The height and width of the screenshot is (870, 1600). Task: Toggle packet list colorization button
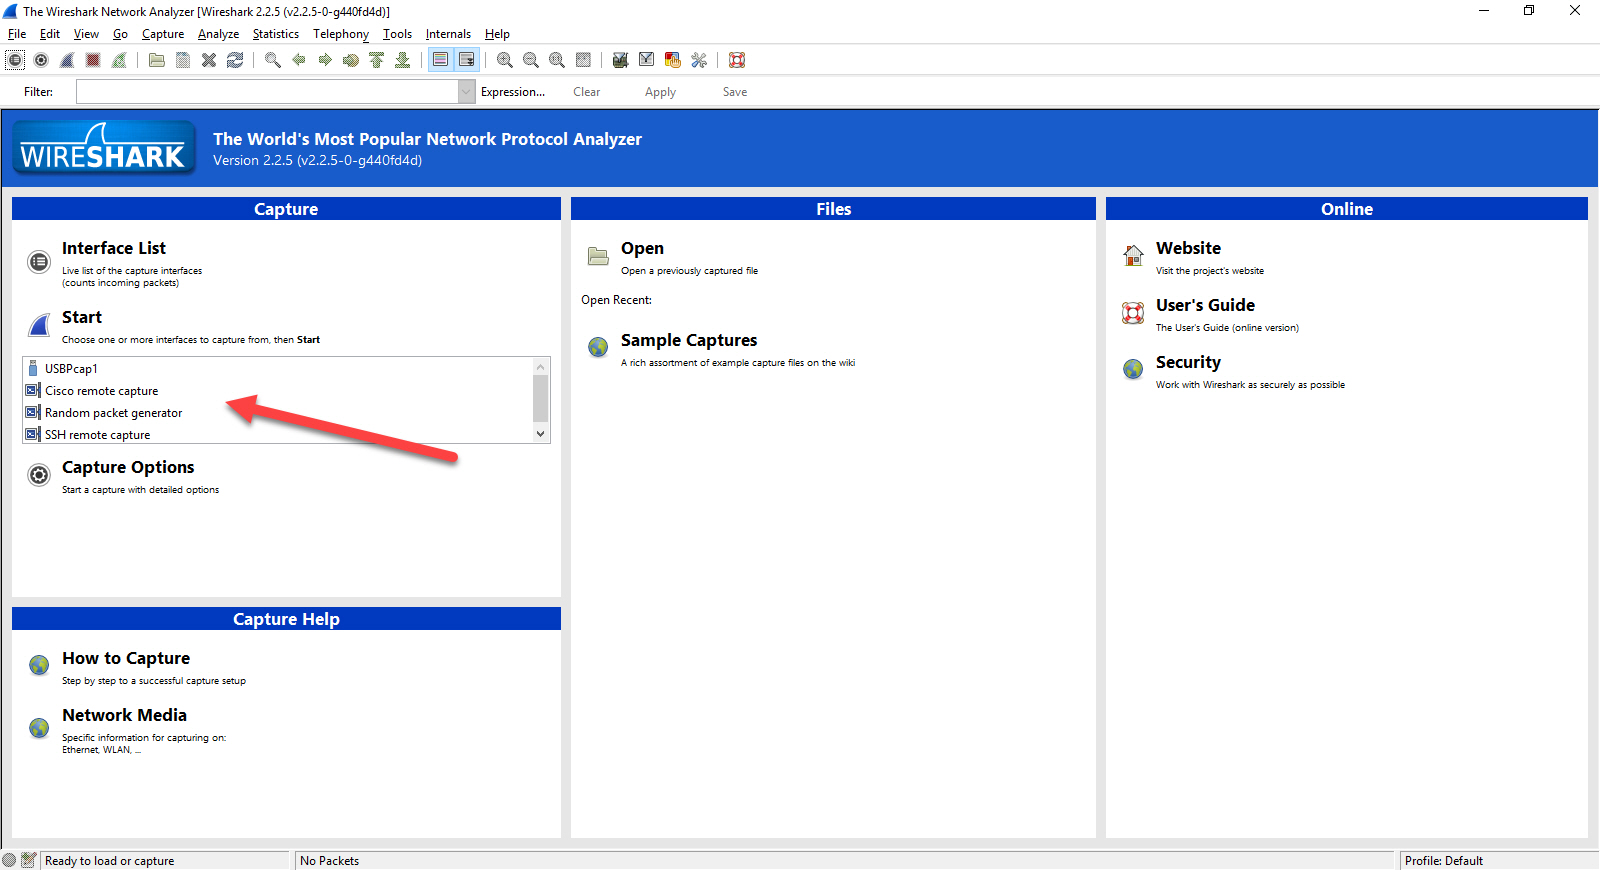440,60
